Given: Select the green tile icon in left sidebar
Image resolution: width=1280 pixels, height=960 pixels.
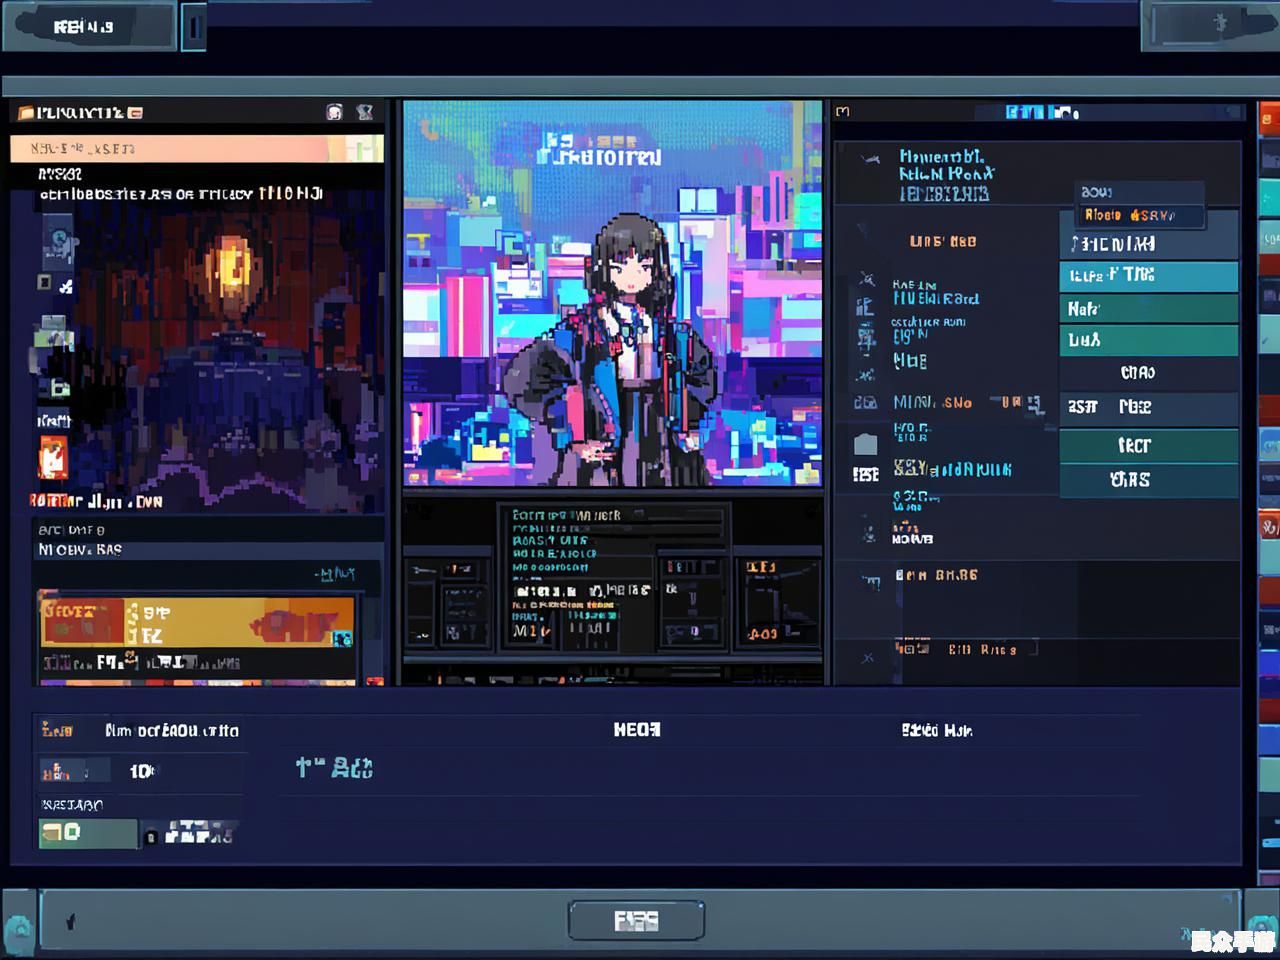Looking at the screenshot, I should pyautogui.click(x=54, y=335).
